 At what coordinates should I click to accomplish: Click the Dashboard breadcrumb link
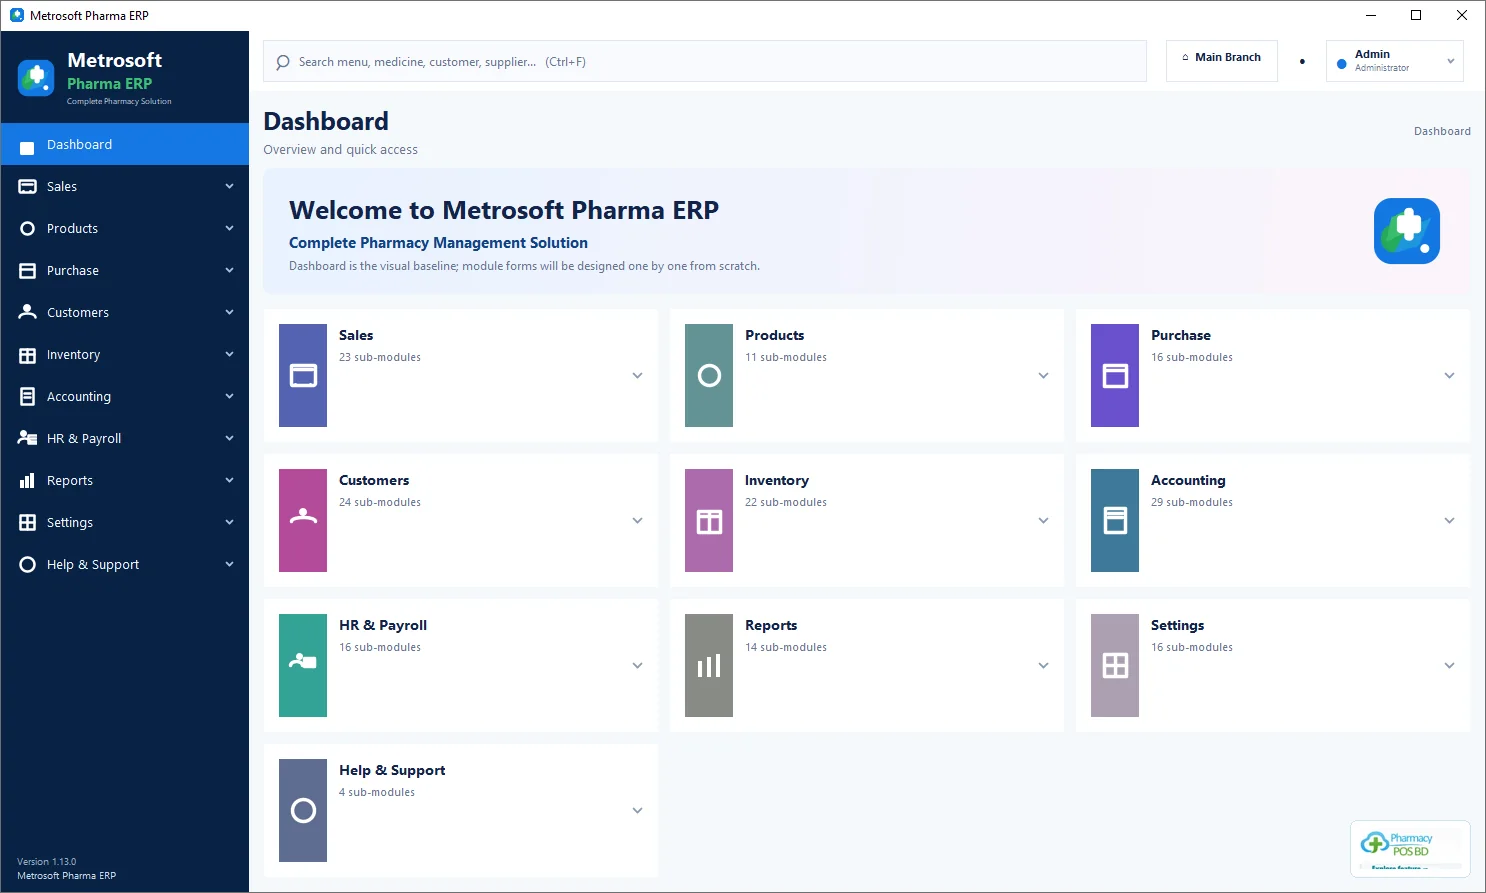click(1442, 131)
